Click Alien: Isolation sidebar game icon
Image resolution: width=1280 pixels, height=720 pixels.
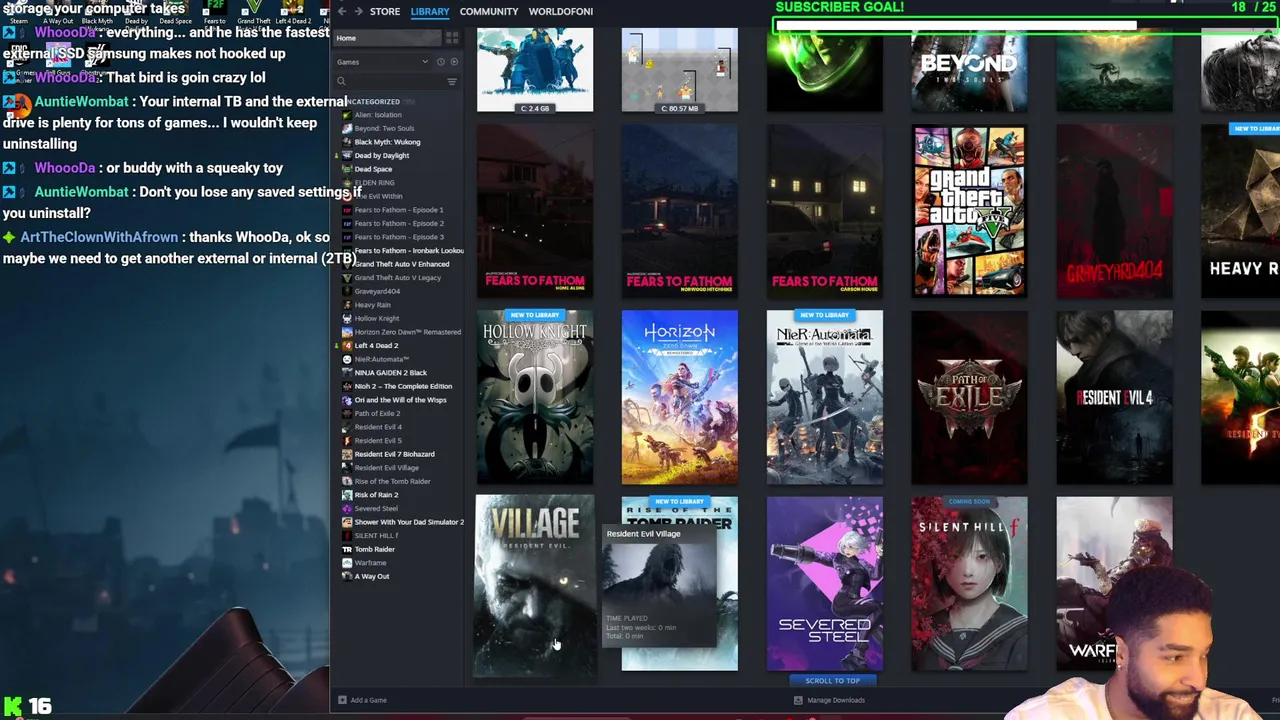point(347,115)
